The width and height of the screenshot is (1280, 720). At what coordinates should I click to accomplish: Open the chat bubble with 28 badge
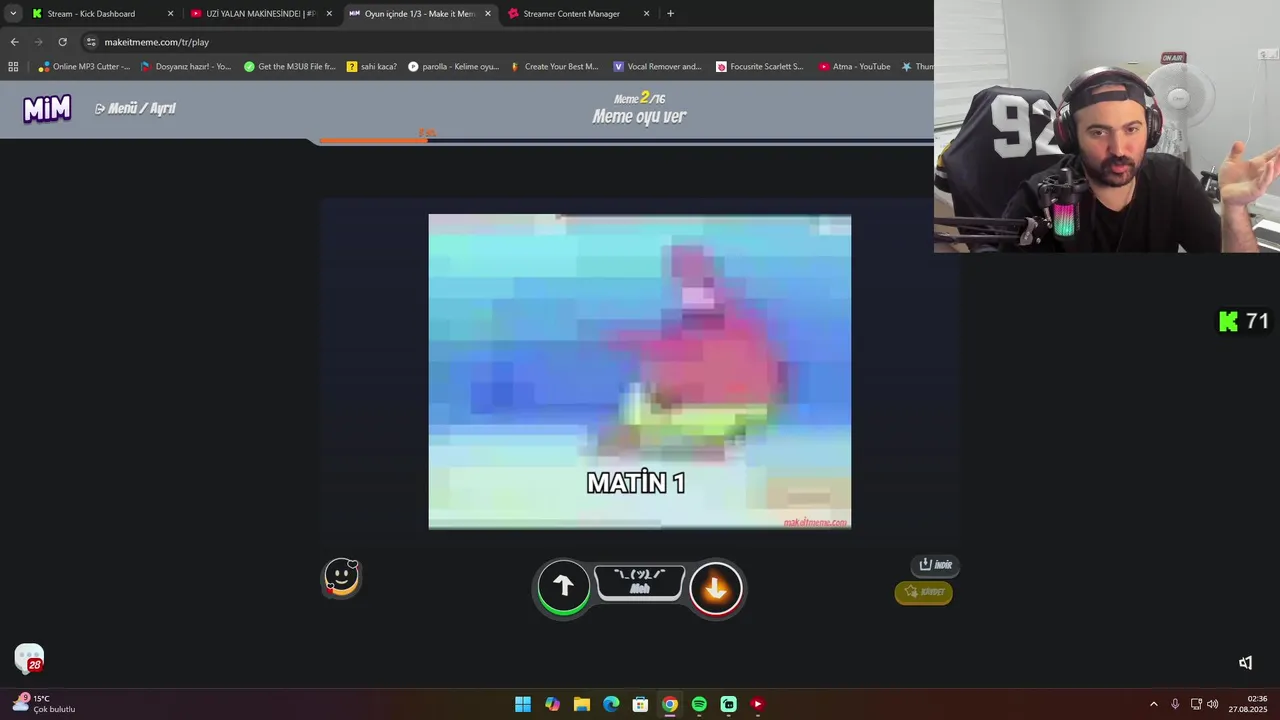coord(29,658)
